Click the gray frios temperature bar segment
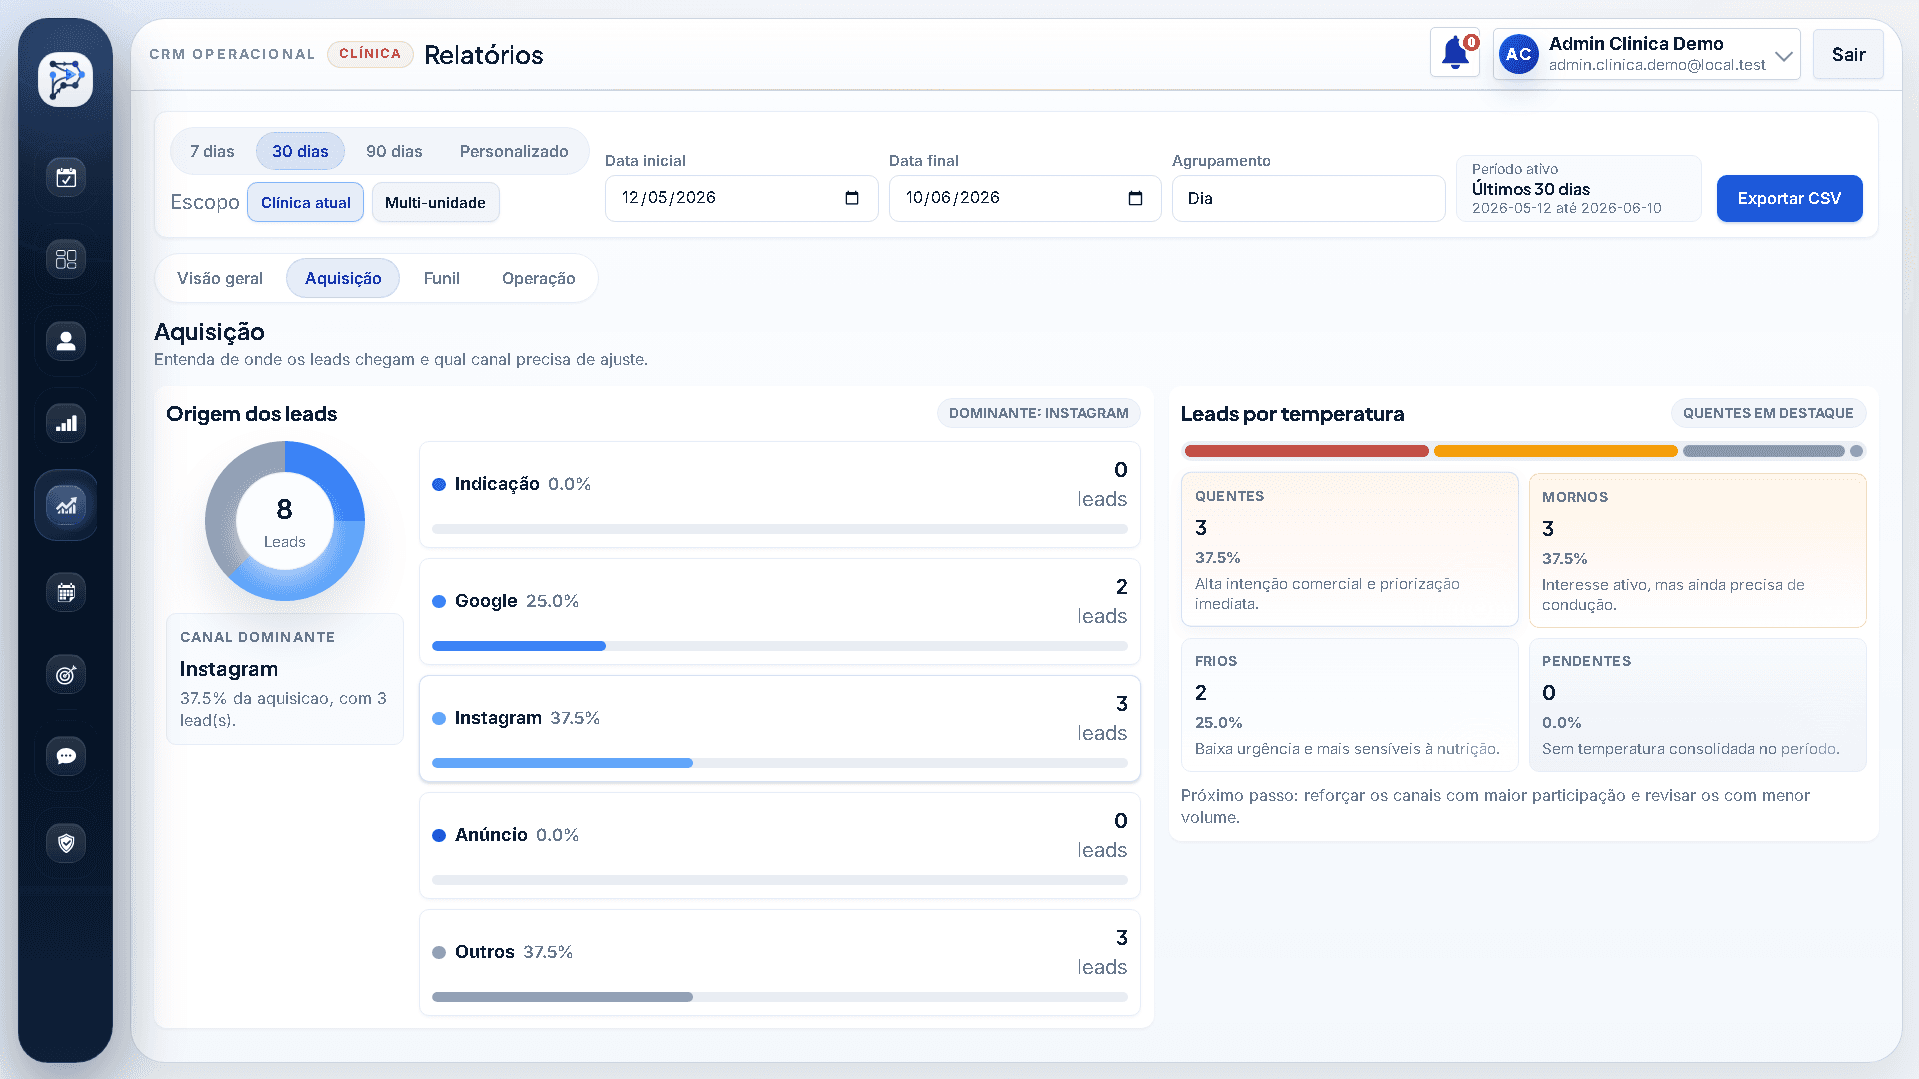The width and height of the screenshot is (1919, 1079). (x=1763, y=451)
